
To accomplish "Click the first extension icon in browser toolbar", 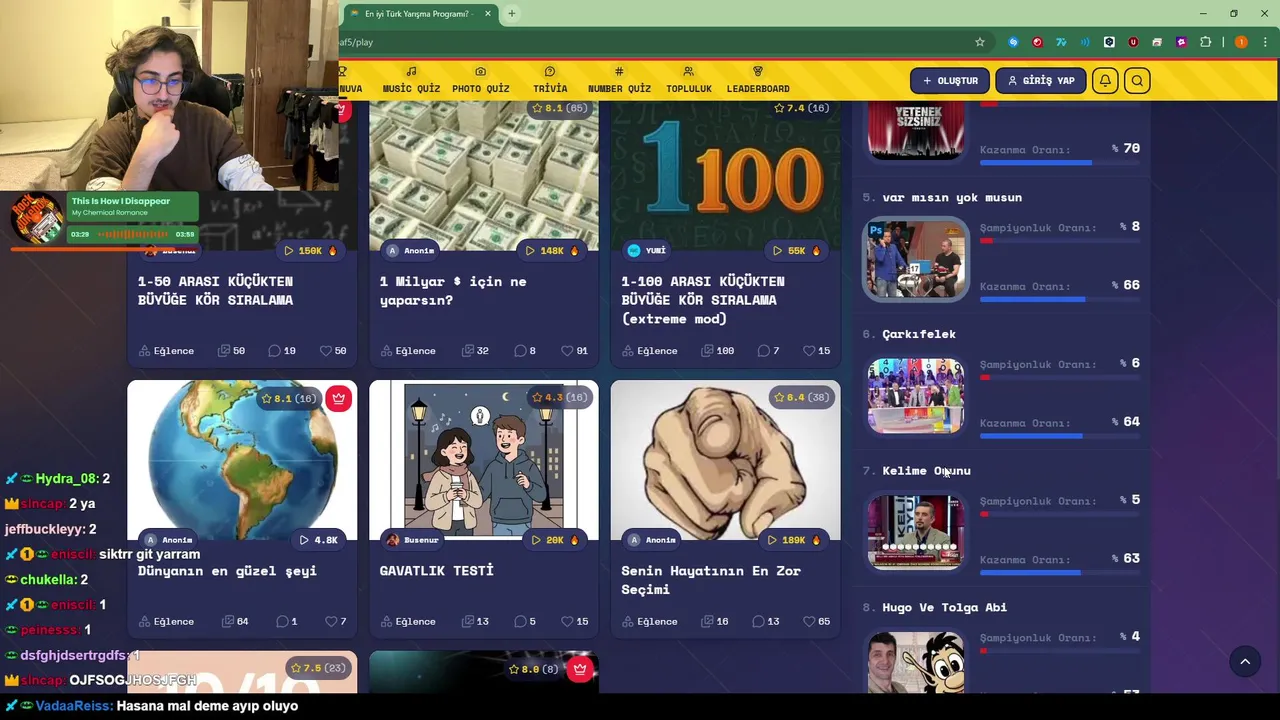I will click(x=1013, y=42).
